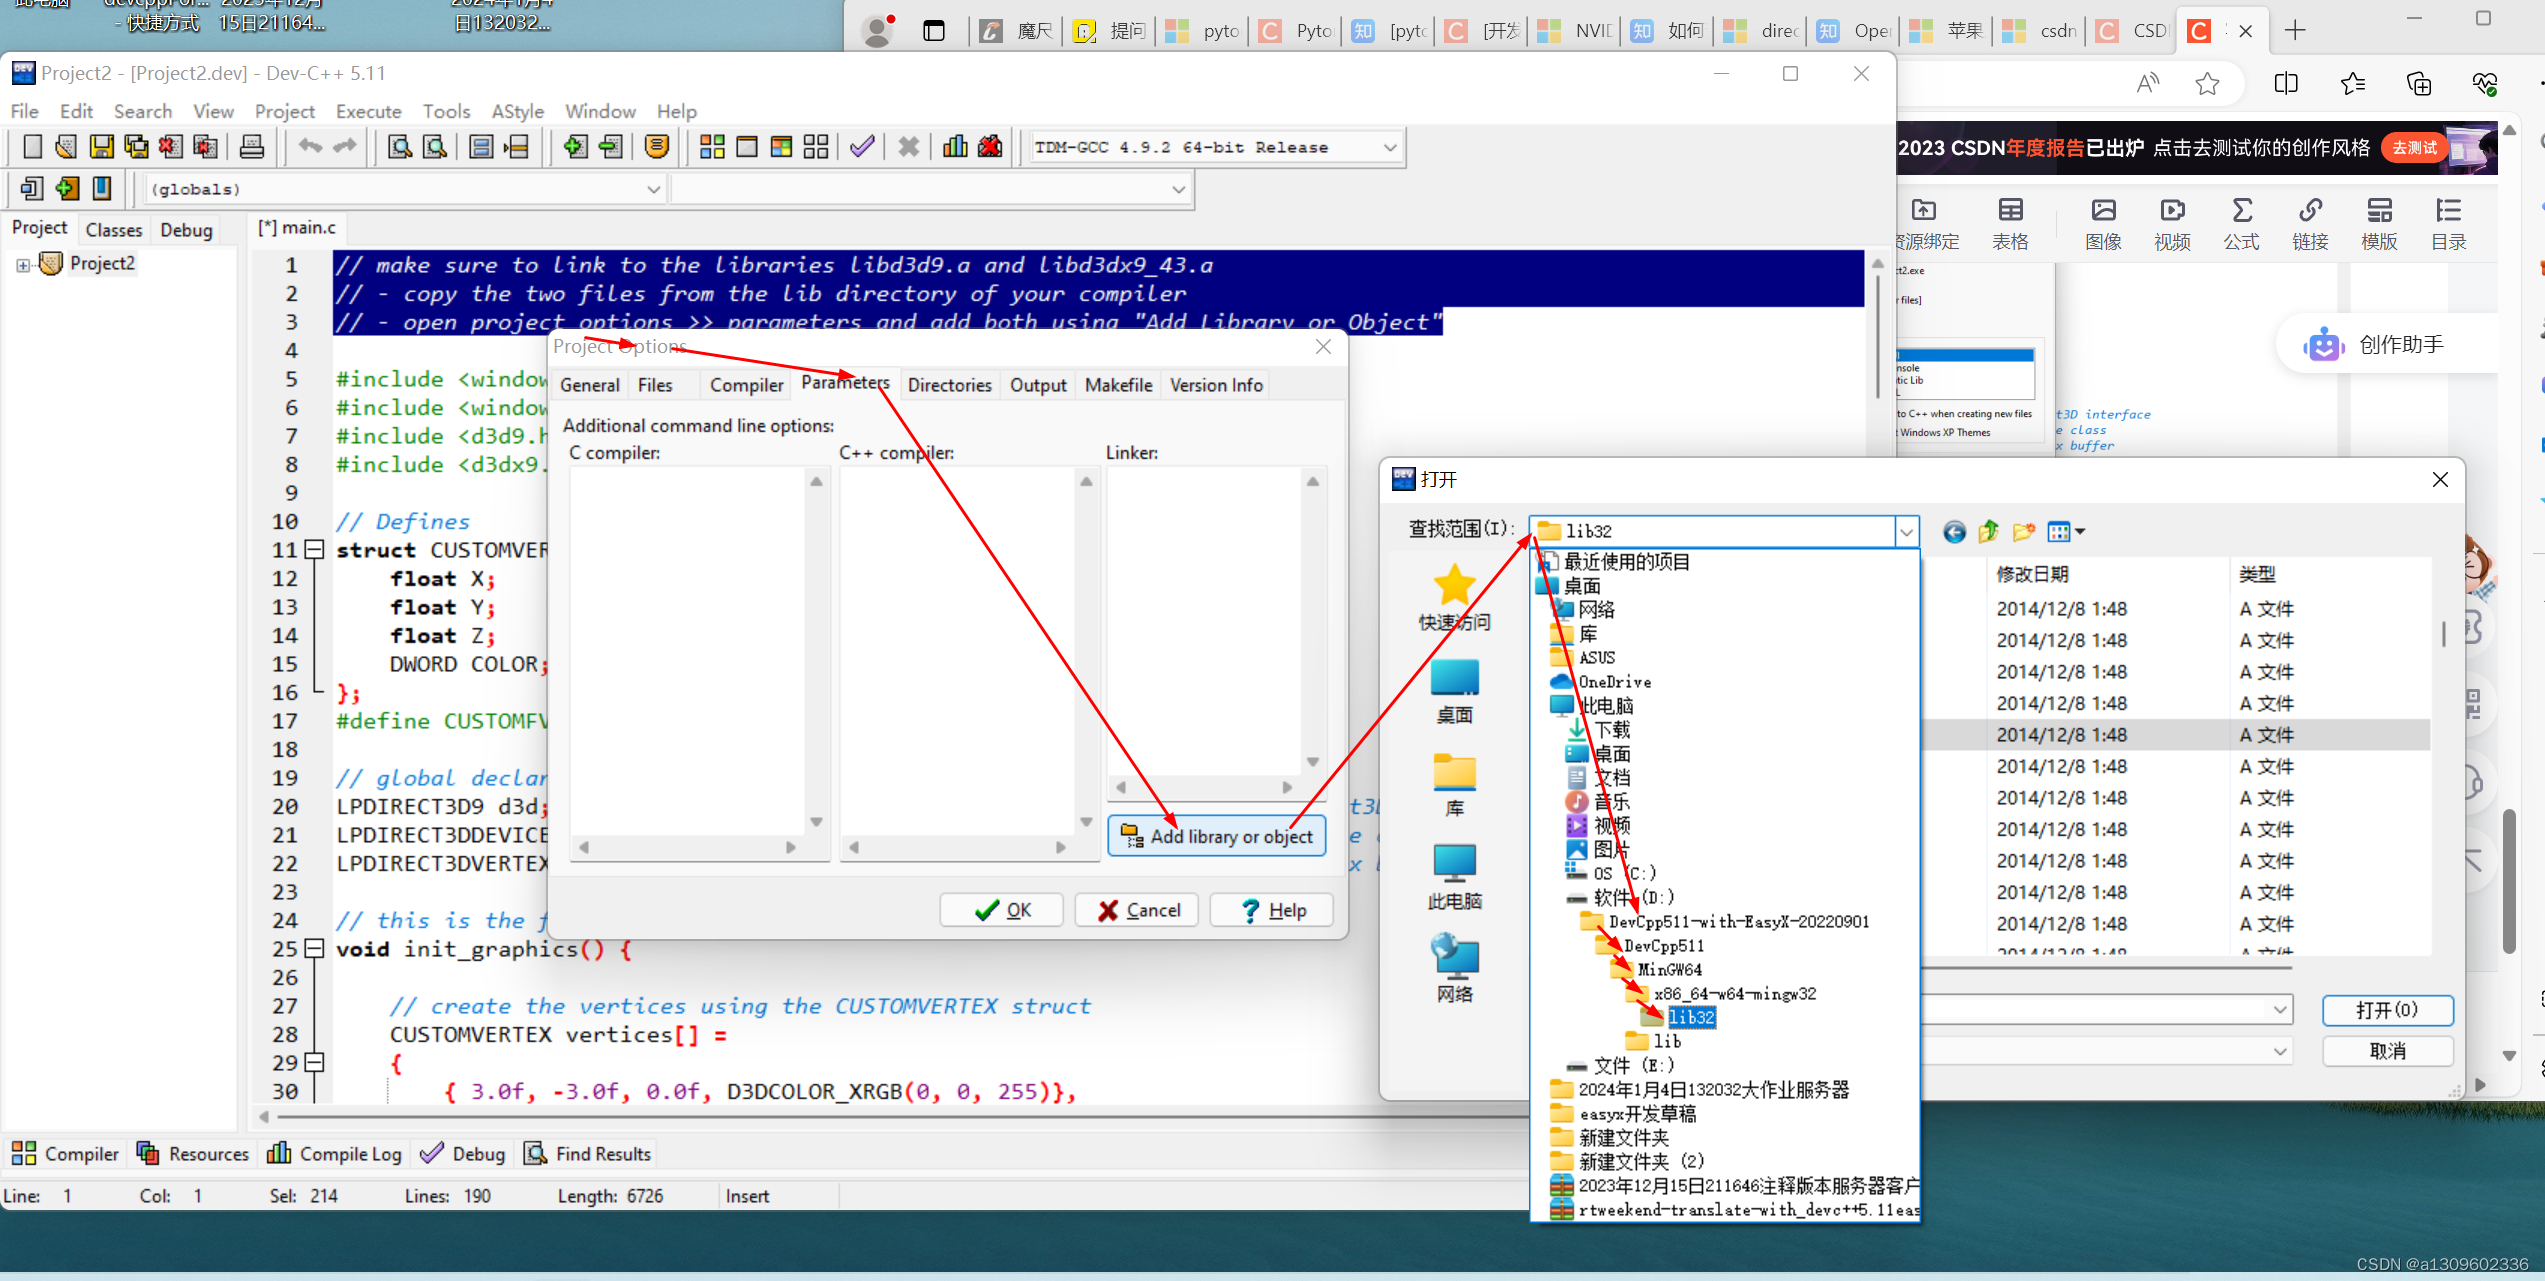Viewport: 2545px width, 1281px height.
Task: Collapse the lib32 look-in location dropdown
Action: coord(1906,532)
